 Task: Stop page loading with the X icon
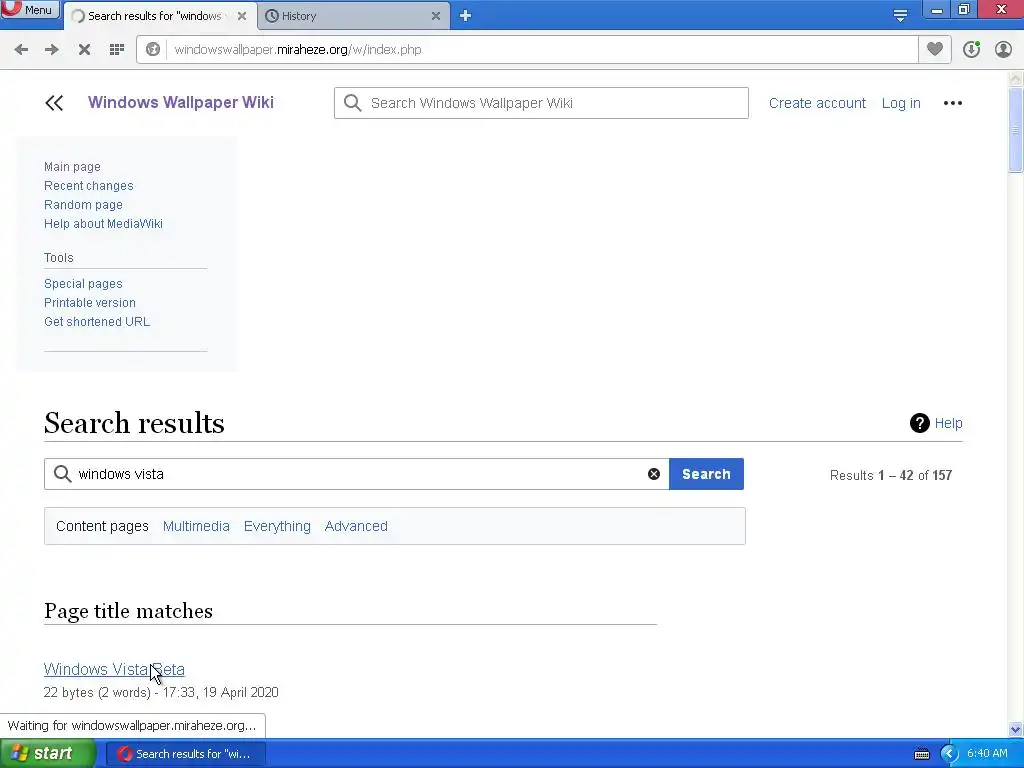point(84,50)
